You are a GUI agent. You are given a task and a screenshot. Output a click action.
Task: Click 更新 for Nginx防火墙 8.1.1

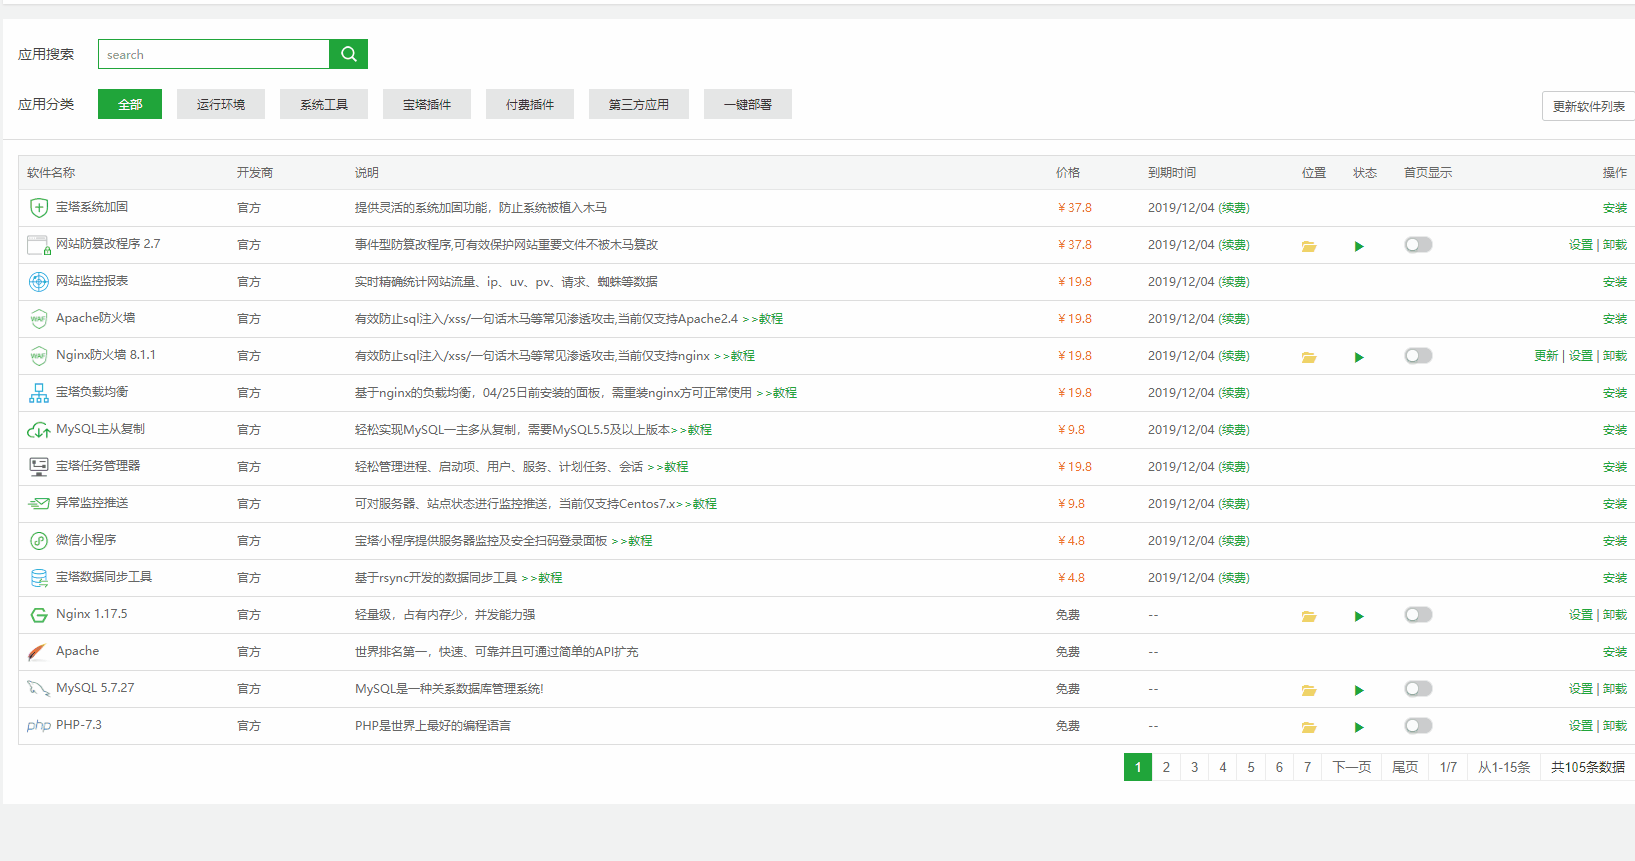pyautogui.click(x=1546, y=356)
